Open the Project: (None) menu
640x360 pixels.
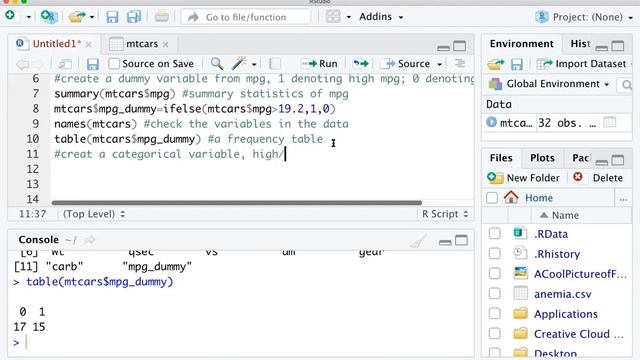(584, 17)
